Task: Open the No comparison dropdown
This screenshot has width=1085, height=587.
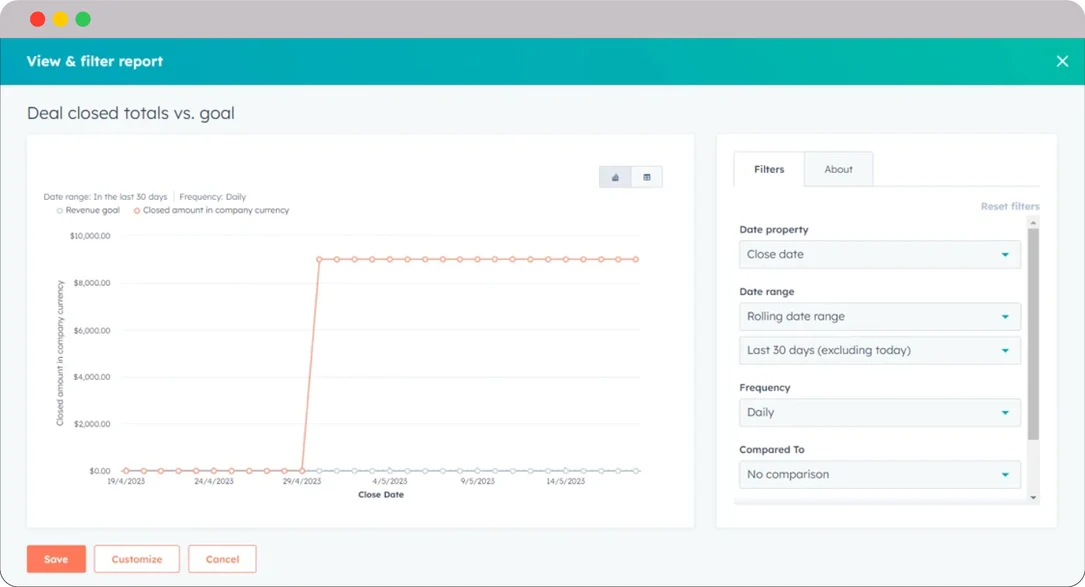Action: [x=879, y=474]
